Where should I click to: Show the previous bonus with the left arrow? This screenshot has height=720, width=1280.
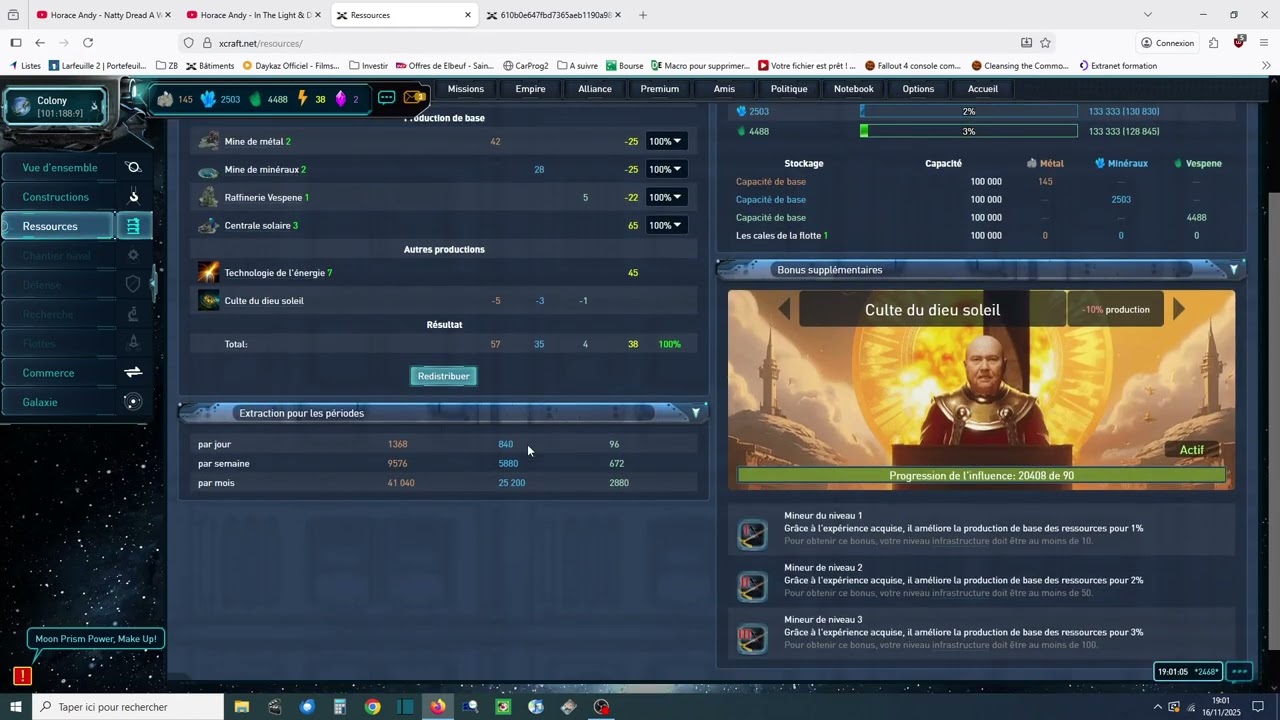[x=784, y=309]
